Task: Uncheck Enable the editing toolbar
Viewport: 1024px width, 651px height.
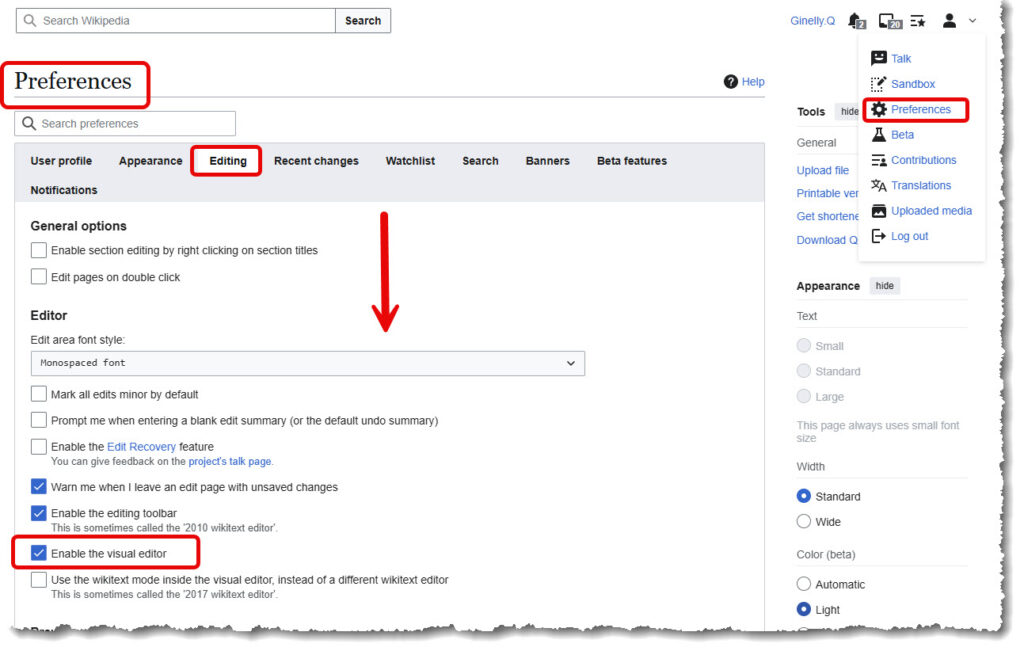Action: [x=39, y=513]
